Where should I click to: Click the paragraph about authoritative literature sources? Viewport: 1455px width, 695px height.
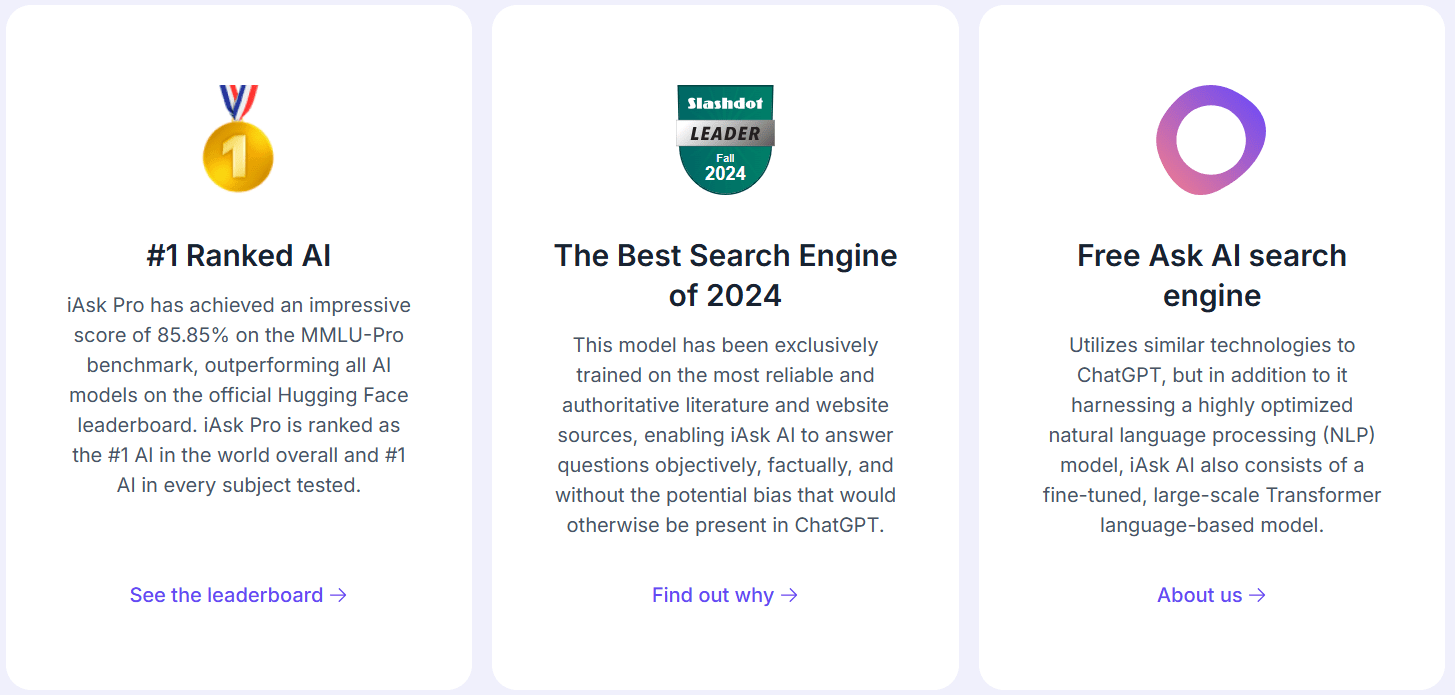(x=725, y=435)
